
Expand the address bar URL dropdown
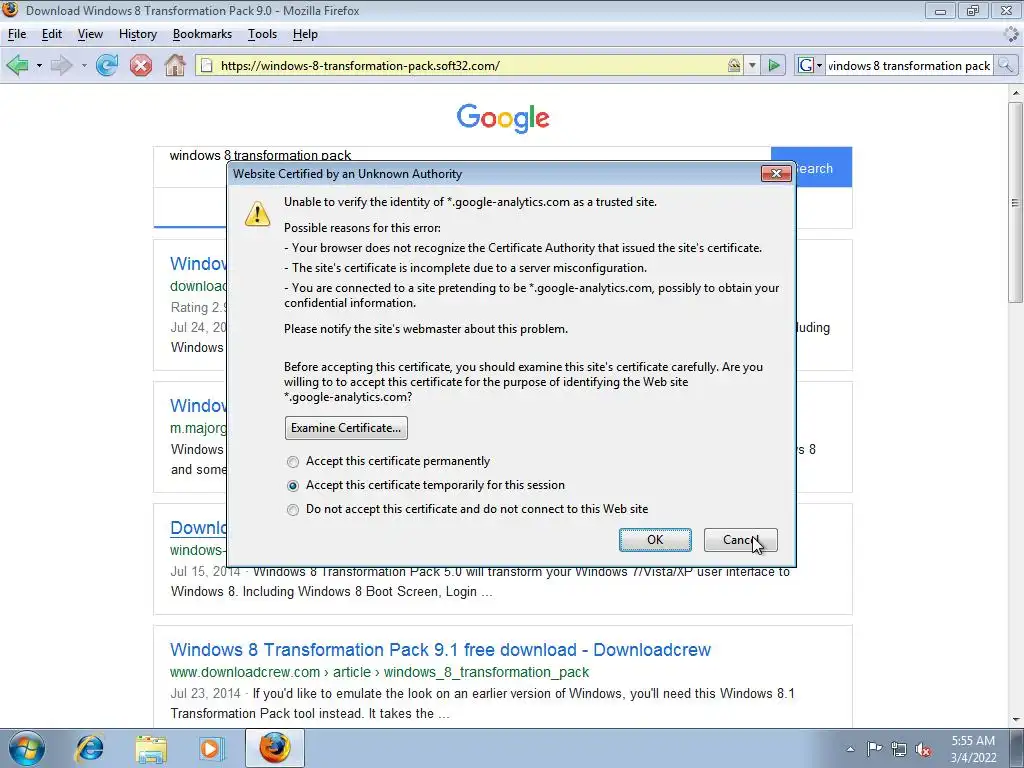752,65
